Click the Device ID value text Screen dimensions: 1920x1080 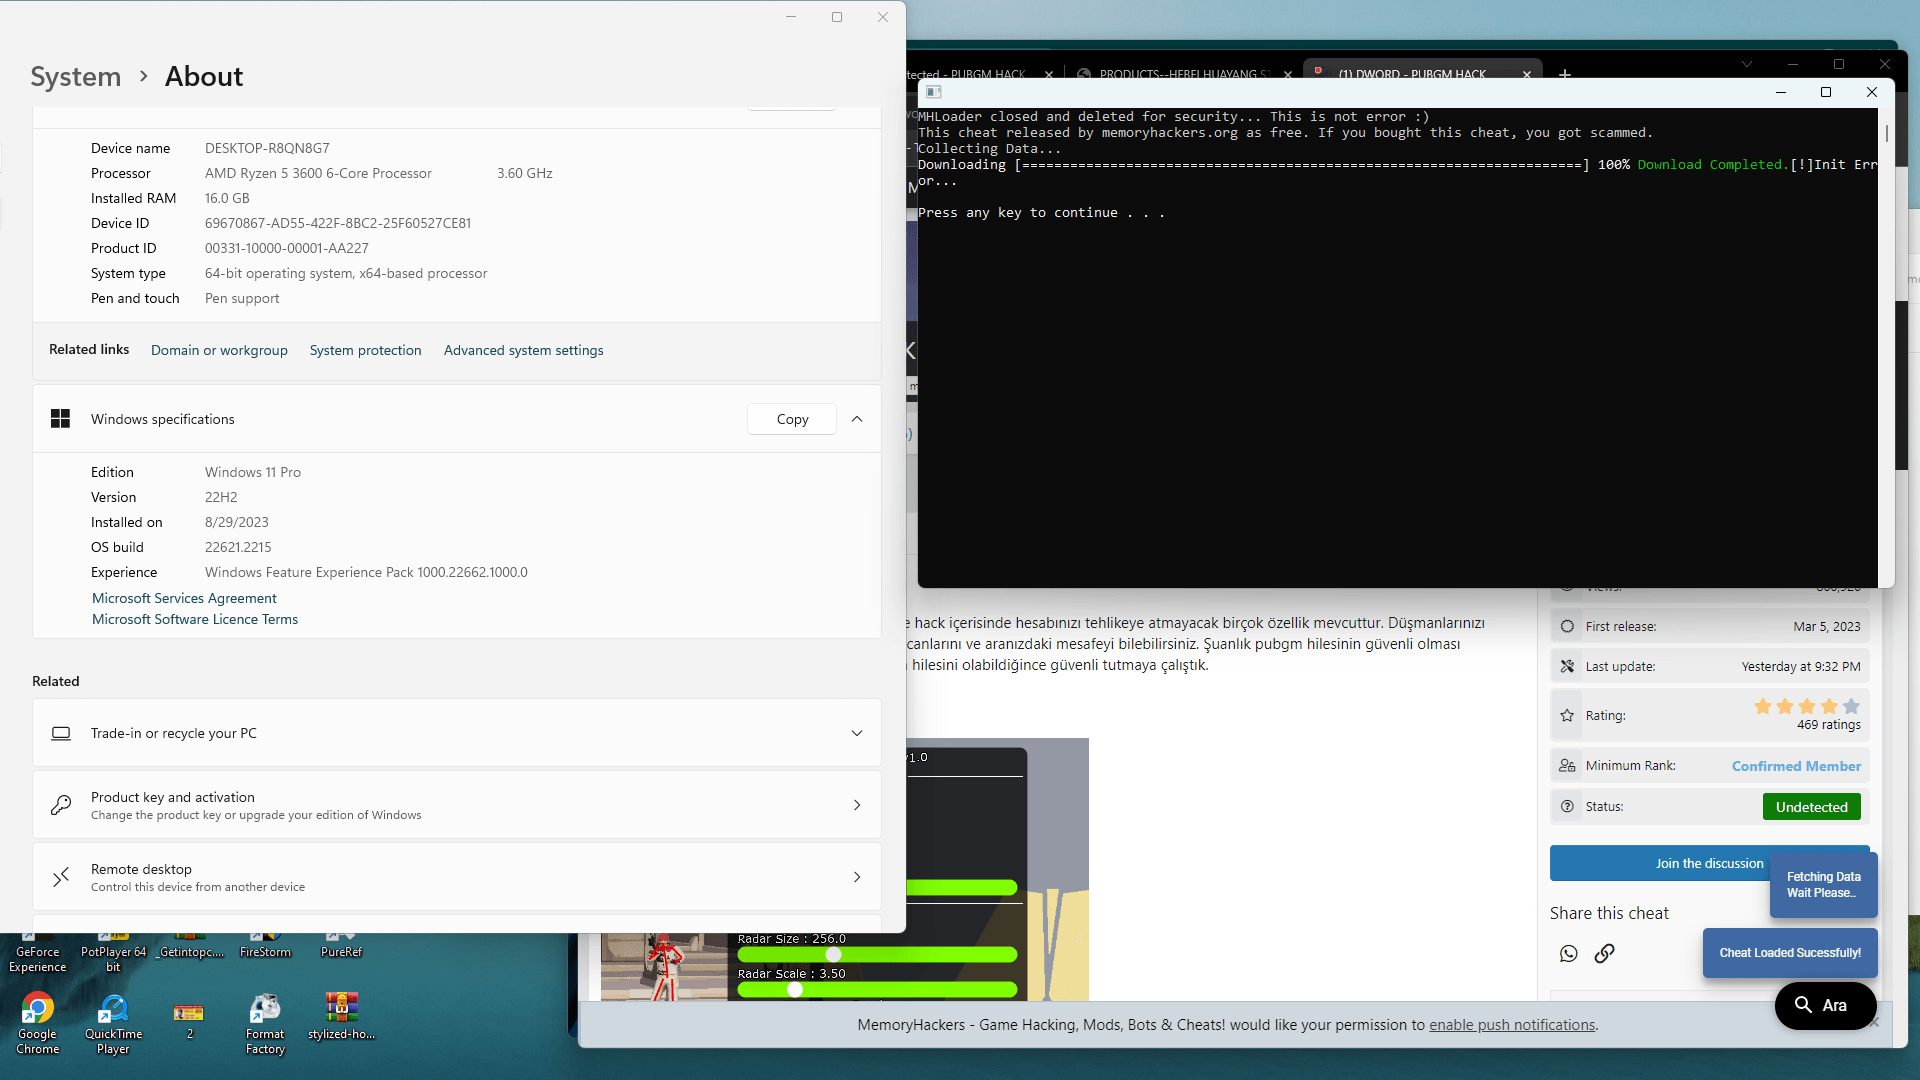tap(338, 223)
